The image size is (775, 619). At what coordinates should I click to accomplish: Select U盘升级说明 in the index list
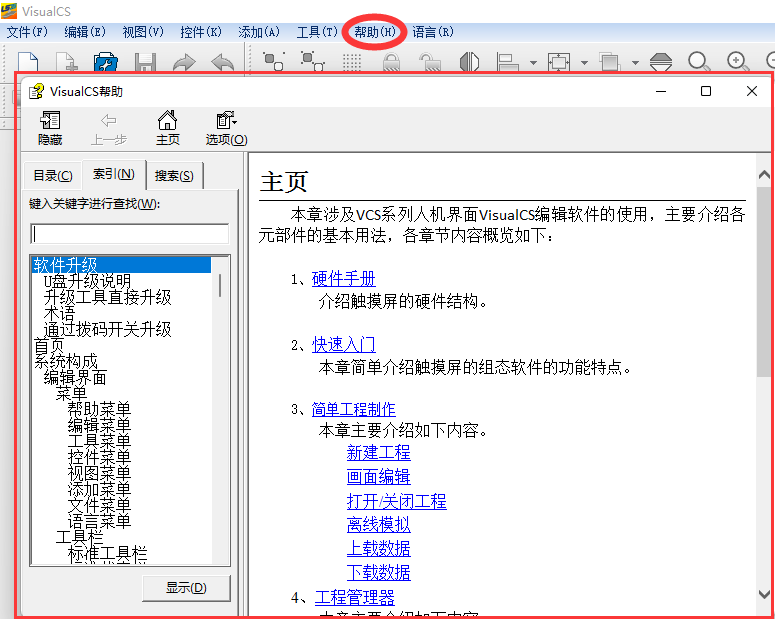coord(87,281)
